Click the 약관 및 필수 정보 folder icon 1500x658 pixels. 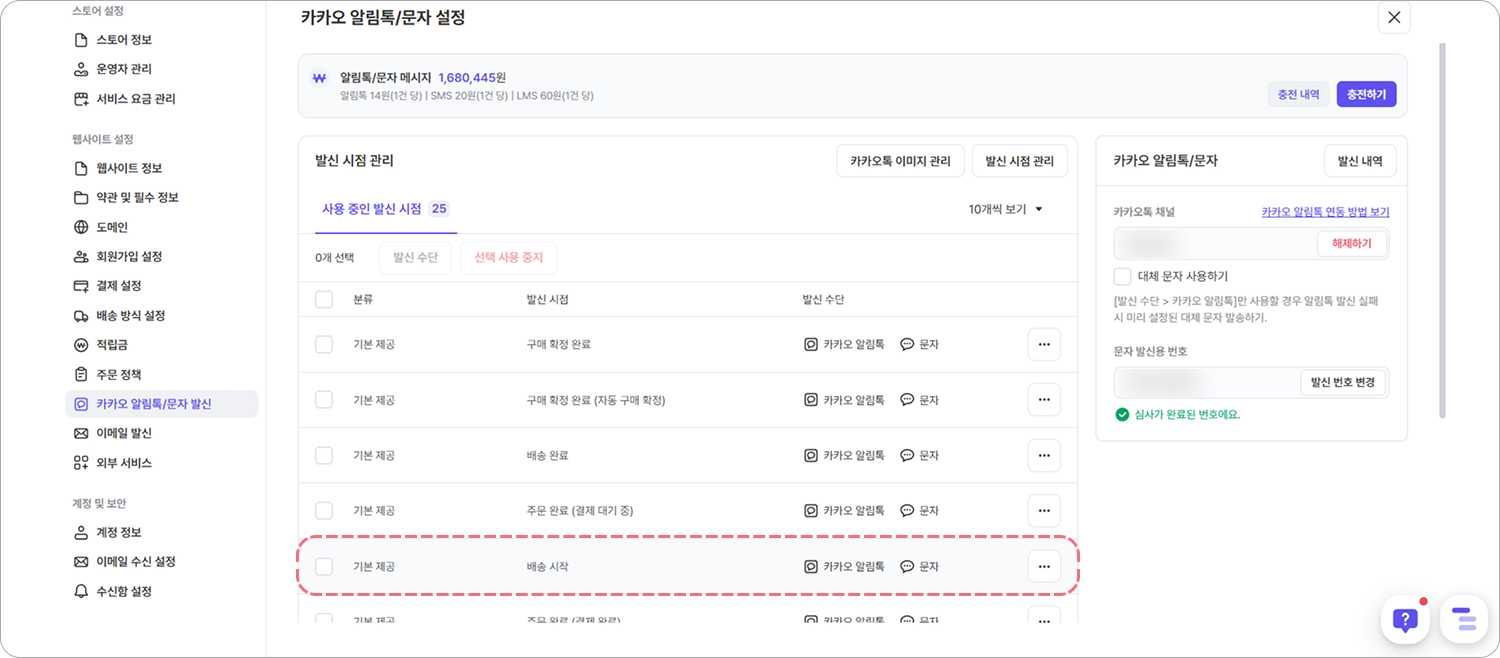pyautogui.click(x=81, y=197)
